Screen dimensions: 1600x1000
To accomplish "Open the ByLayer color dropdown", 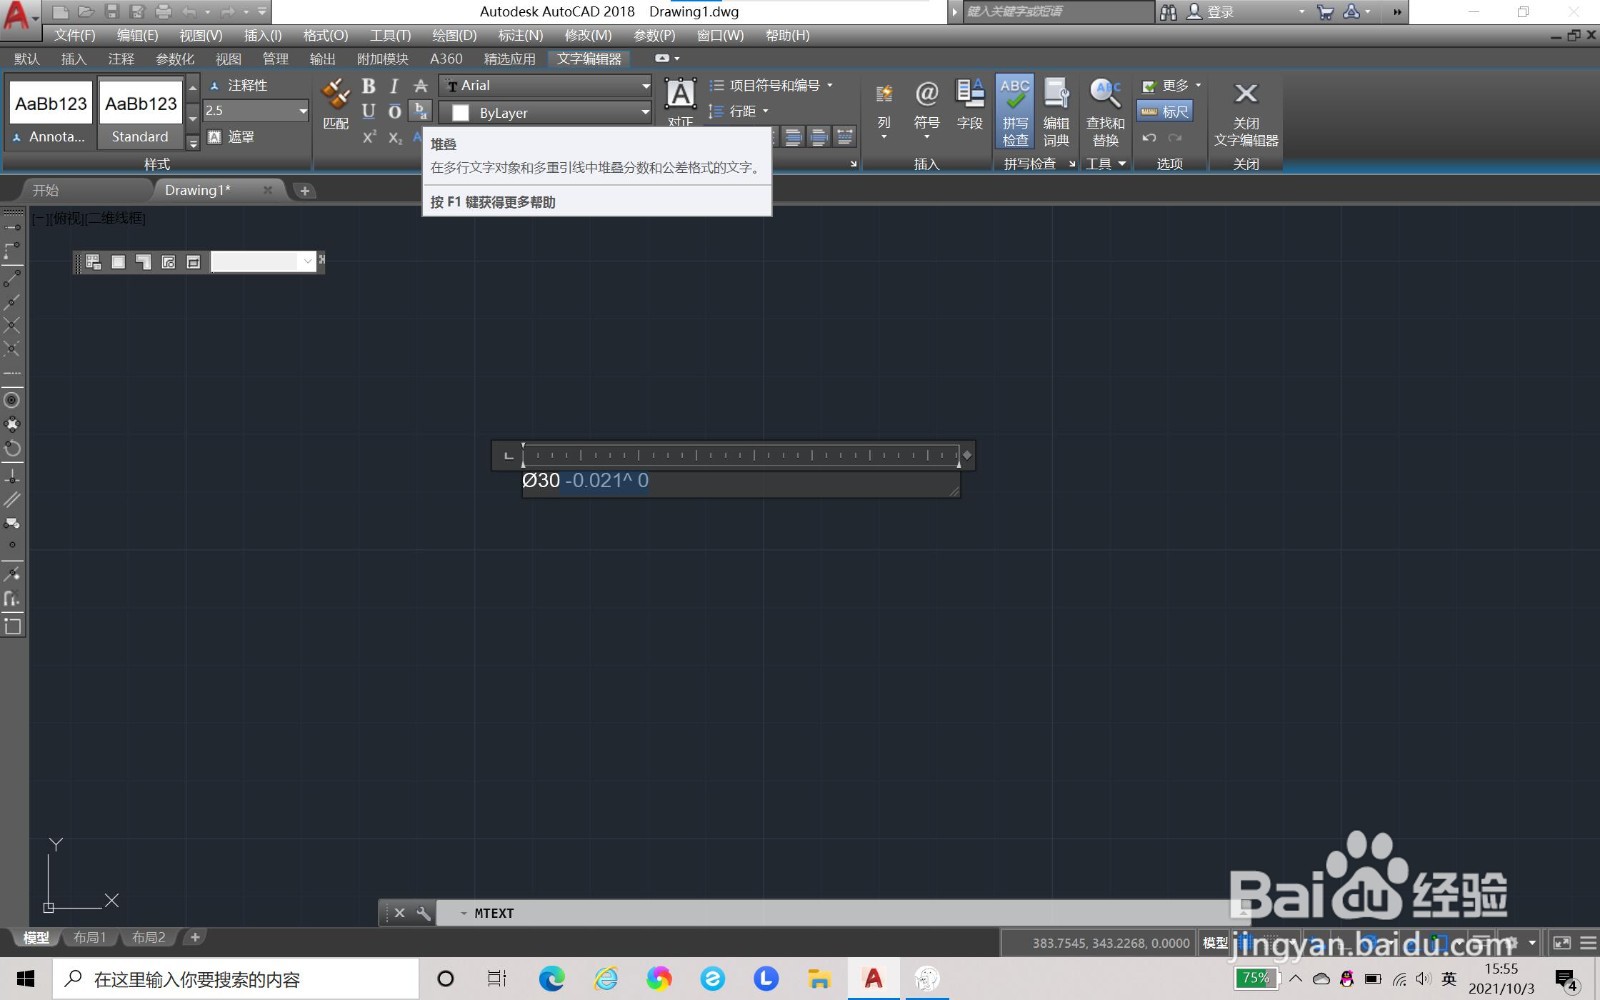I will tap(645, 113).
